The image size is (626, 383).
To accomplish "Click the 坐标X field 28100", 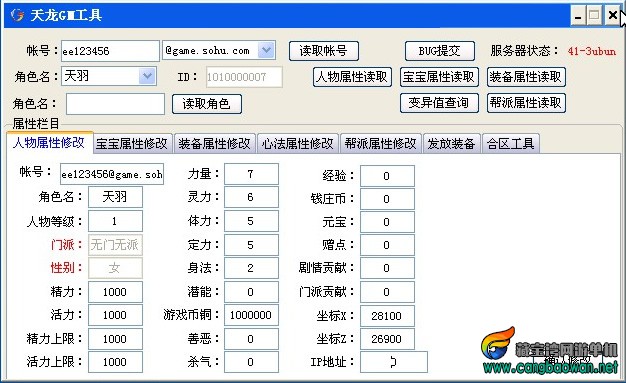I will [387, 316].
